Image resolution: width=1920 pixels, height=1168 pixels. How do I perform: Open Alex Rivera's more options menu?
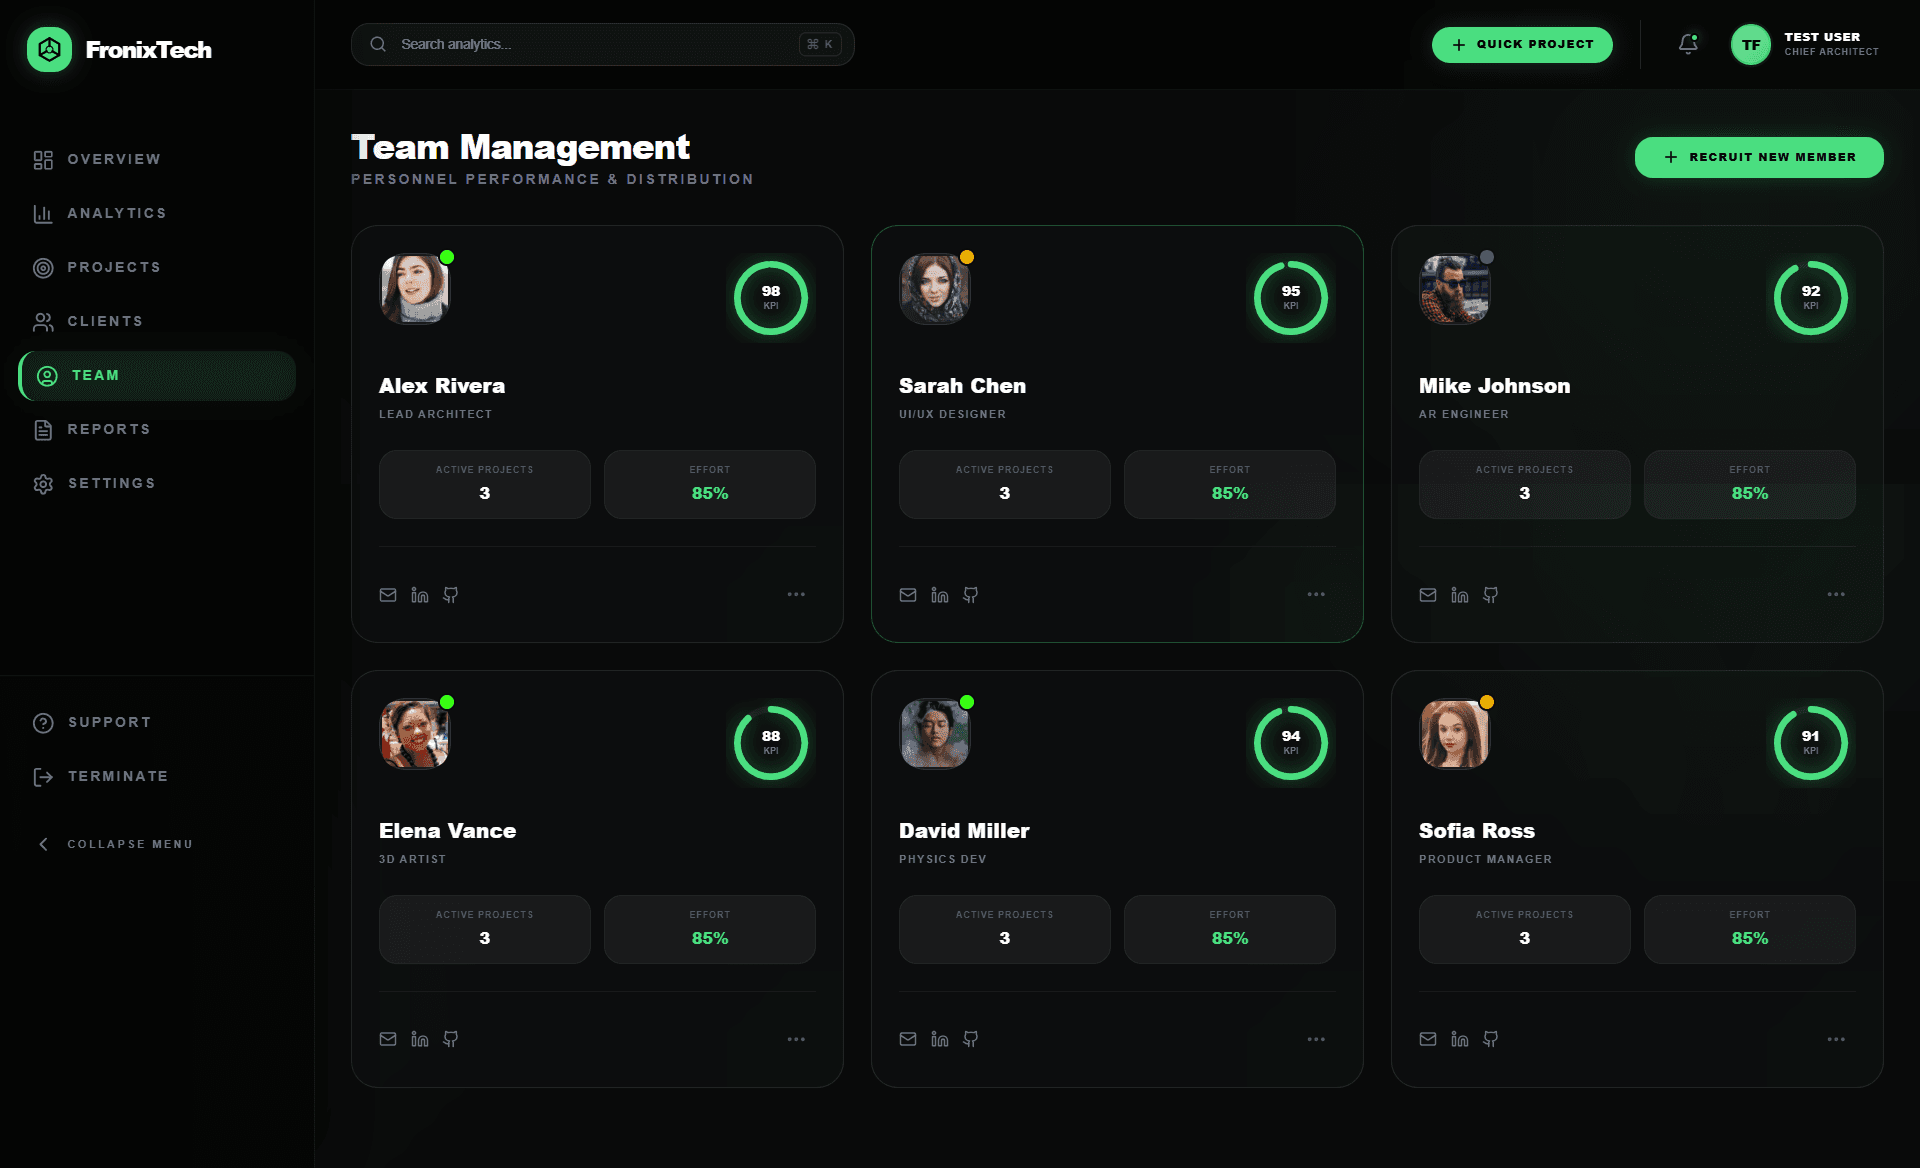(x=796, y=595)
